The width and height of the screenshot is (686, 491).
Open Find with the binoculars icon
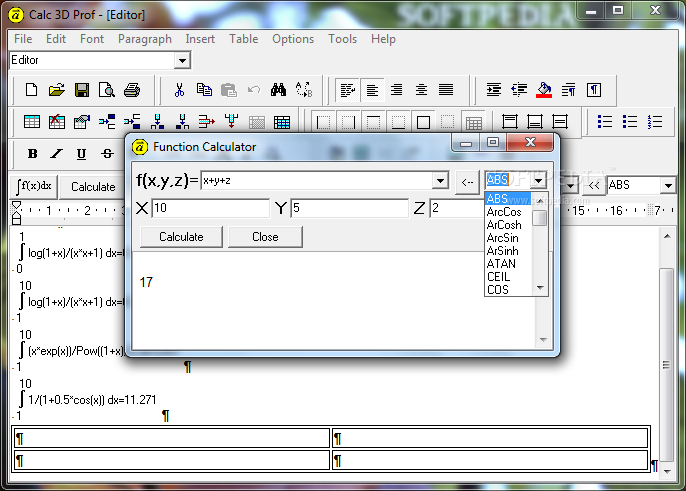pyautogui.click(x=278, y=90)
